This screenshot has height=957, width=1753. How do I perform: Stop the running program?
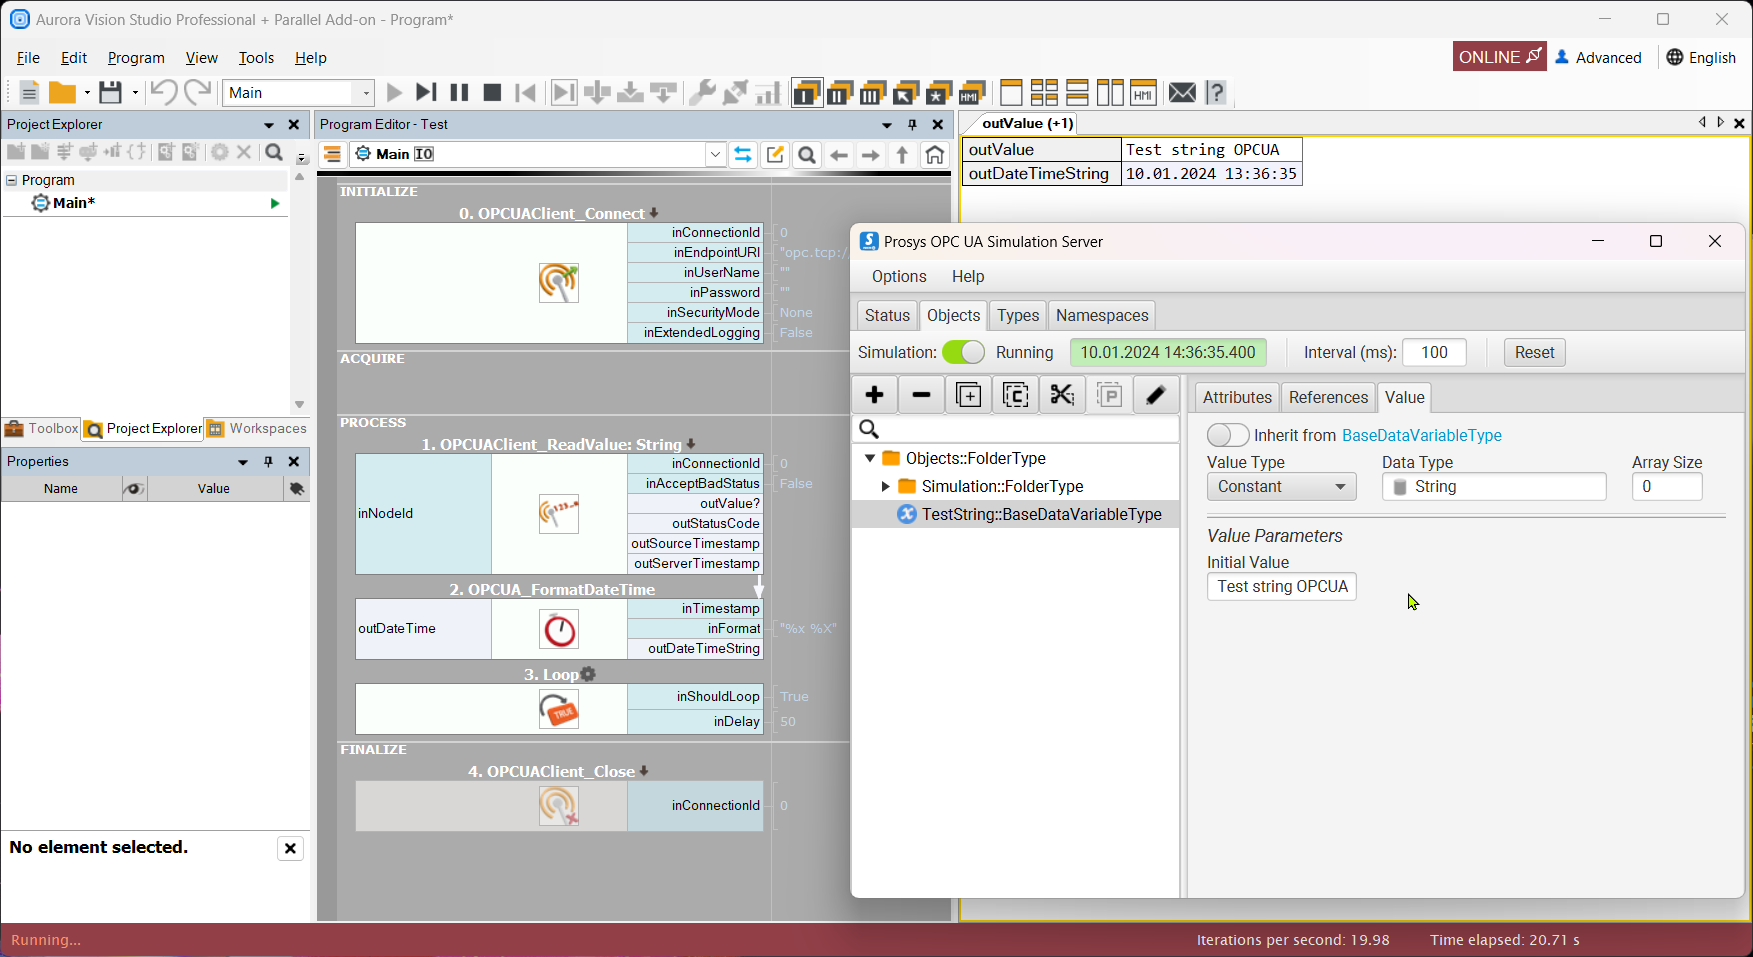pos(492,93)
